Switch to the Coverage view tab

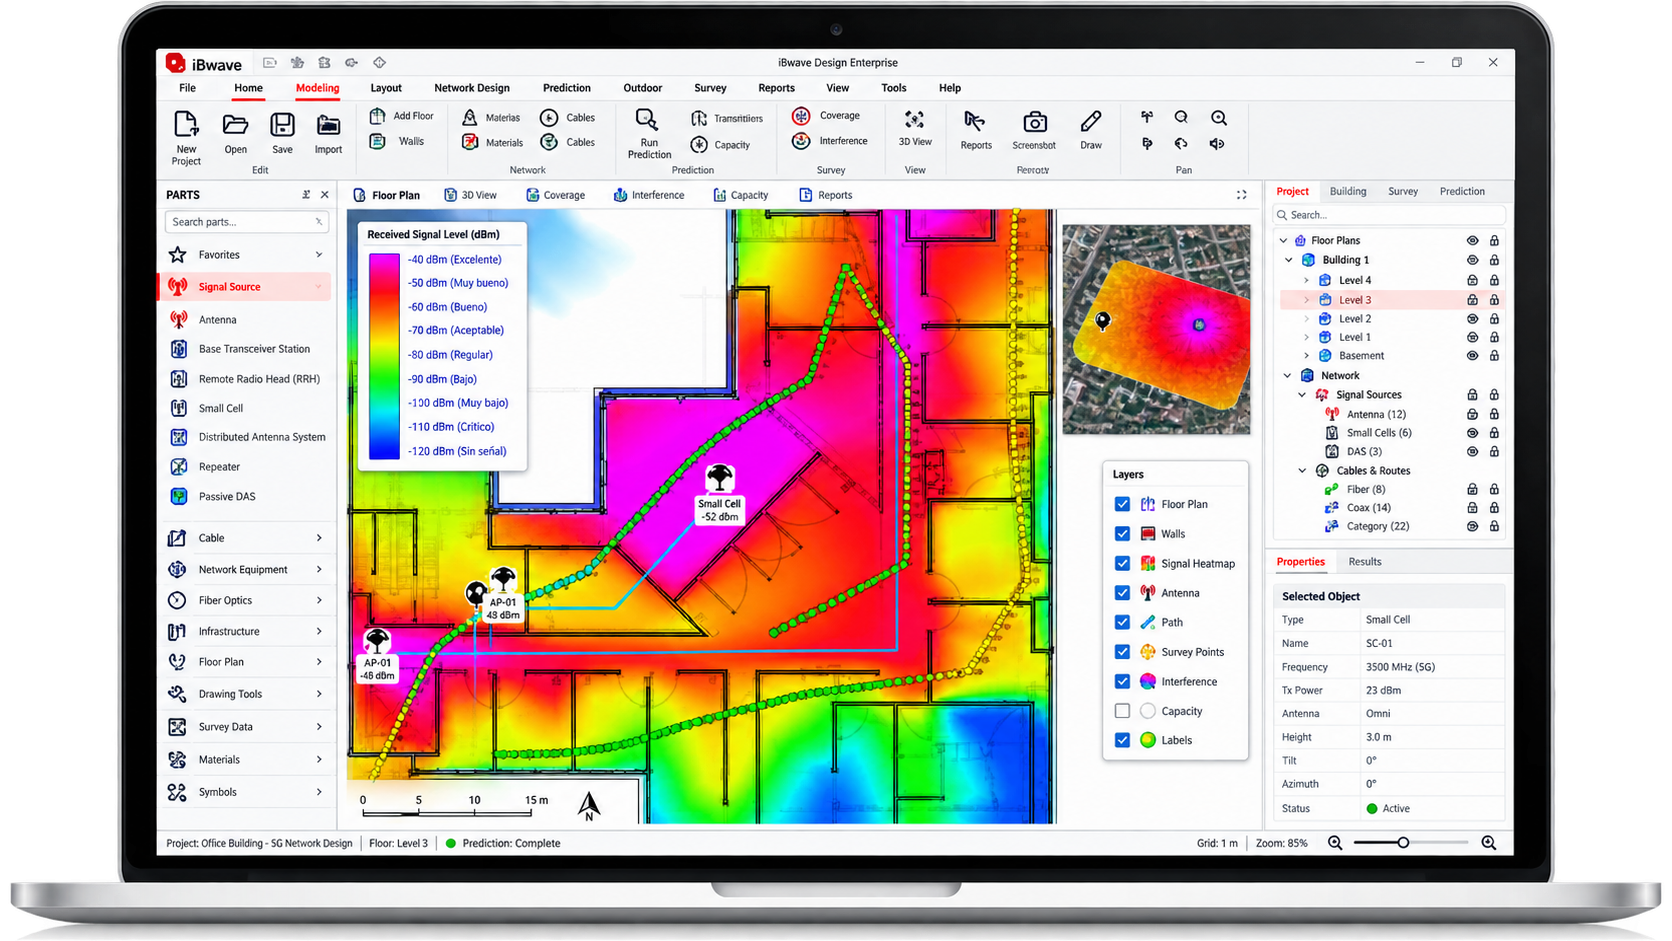click(x=556, y=195)
